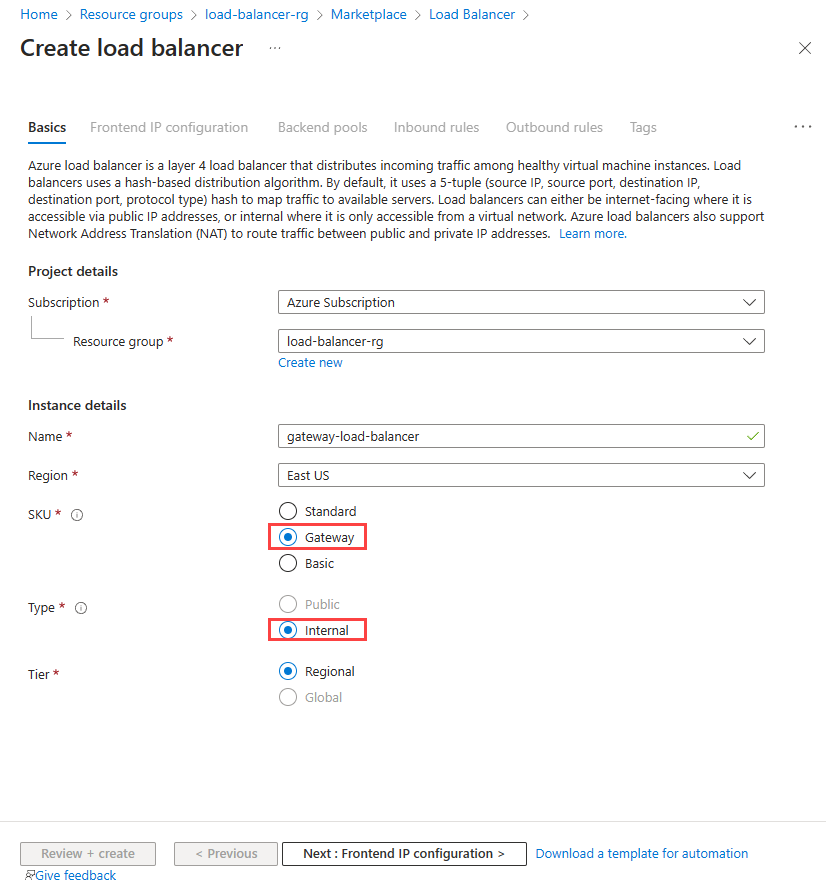Click Create new under Resource group
The height and width of the screenshot is (886, 826).
pyautogui.click(x=310, y=362)
